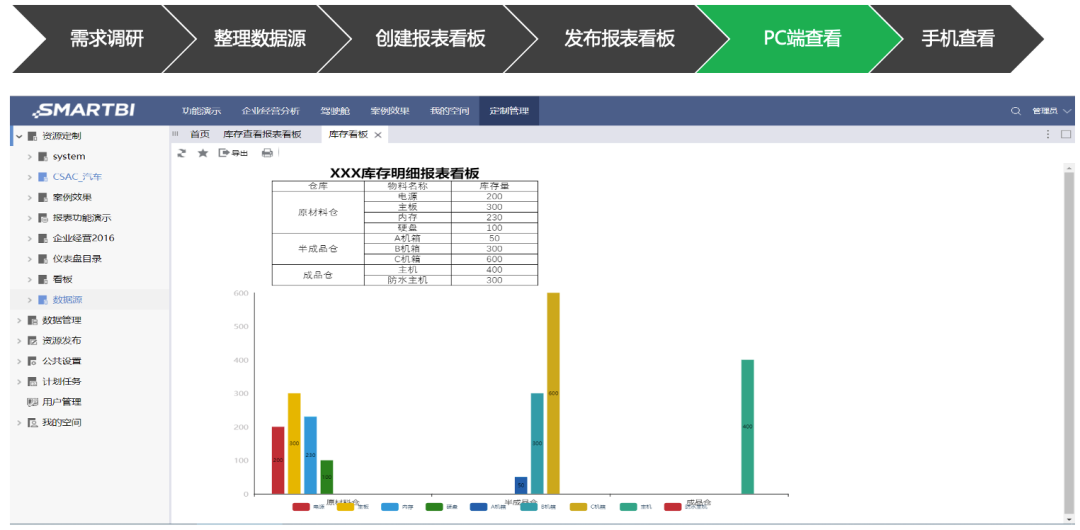Click the tab list handle icon before 首页

(175, 134)
